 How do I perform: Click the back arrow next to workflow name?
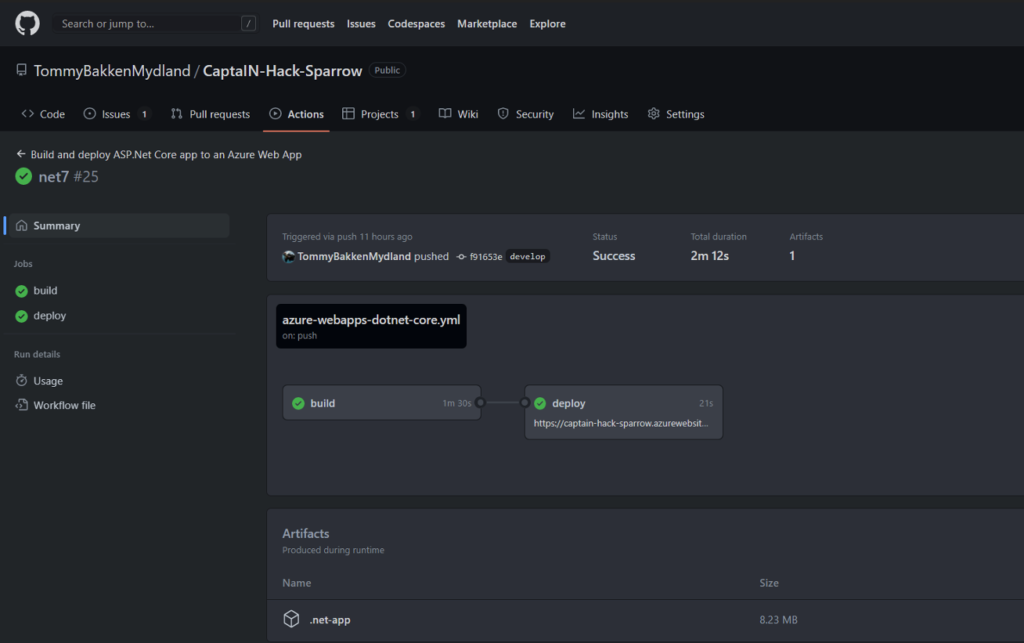pyautogui.click(x=21, y=154)
